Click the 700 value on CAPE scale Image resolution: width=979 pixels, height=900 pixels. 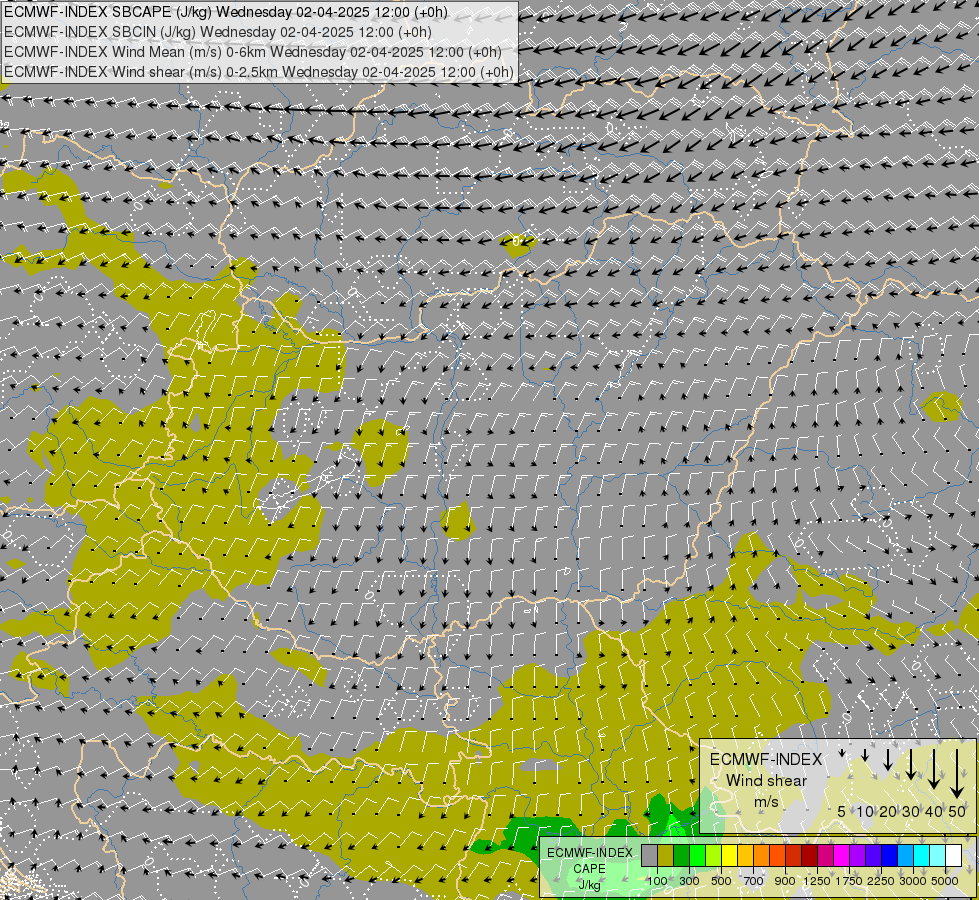tap(754, 881)
